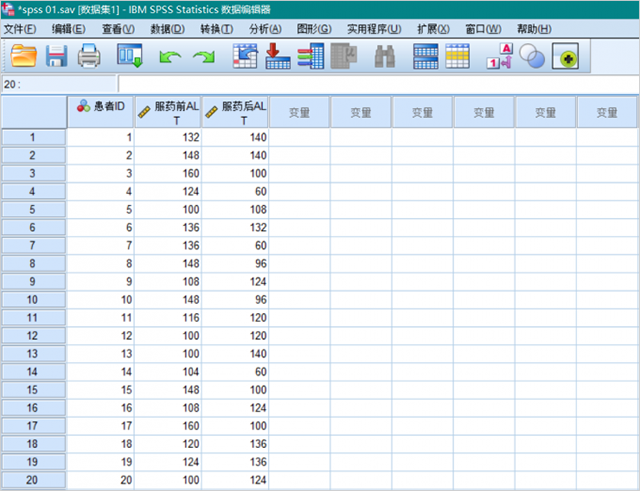Click 服药后ALT value 60 in row 4
This screenshot has height=491, width=640.
click(235, 191)
